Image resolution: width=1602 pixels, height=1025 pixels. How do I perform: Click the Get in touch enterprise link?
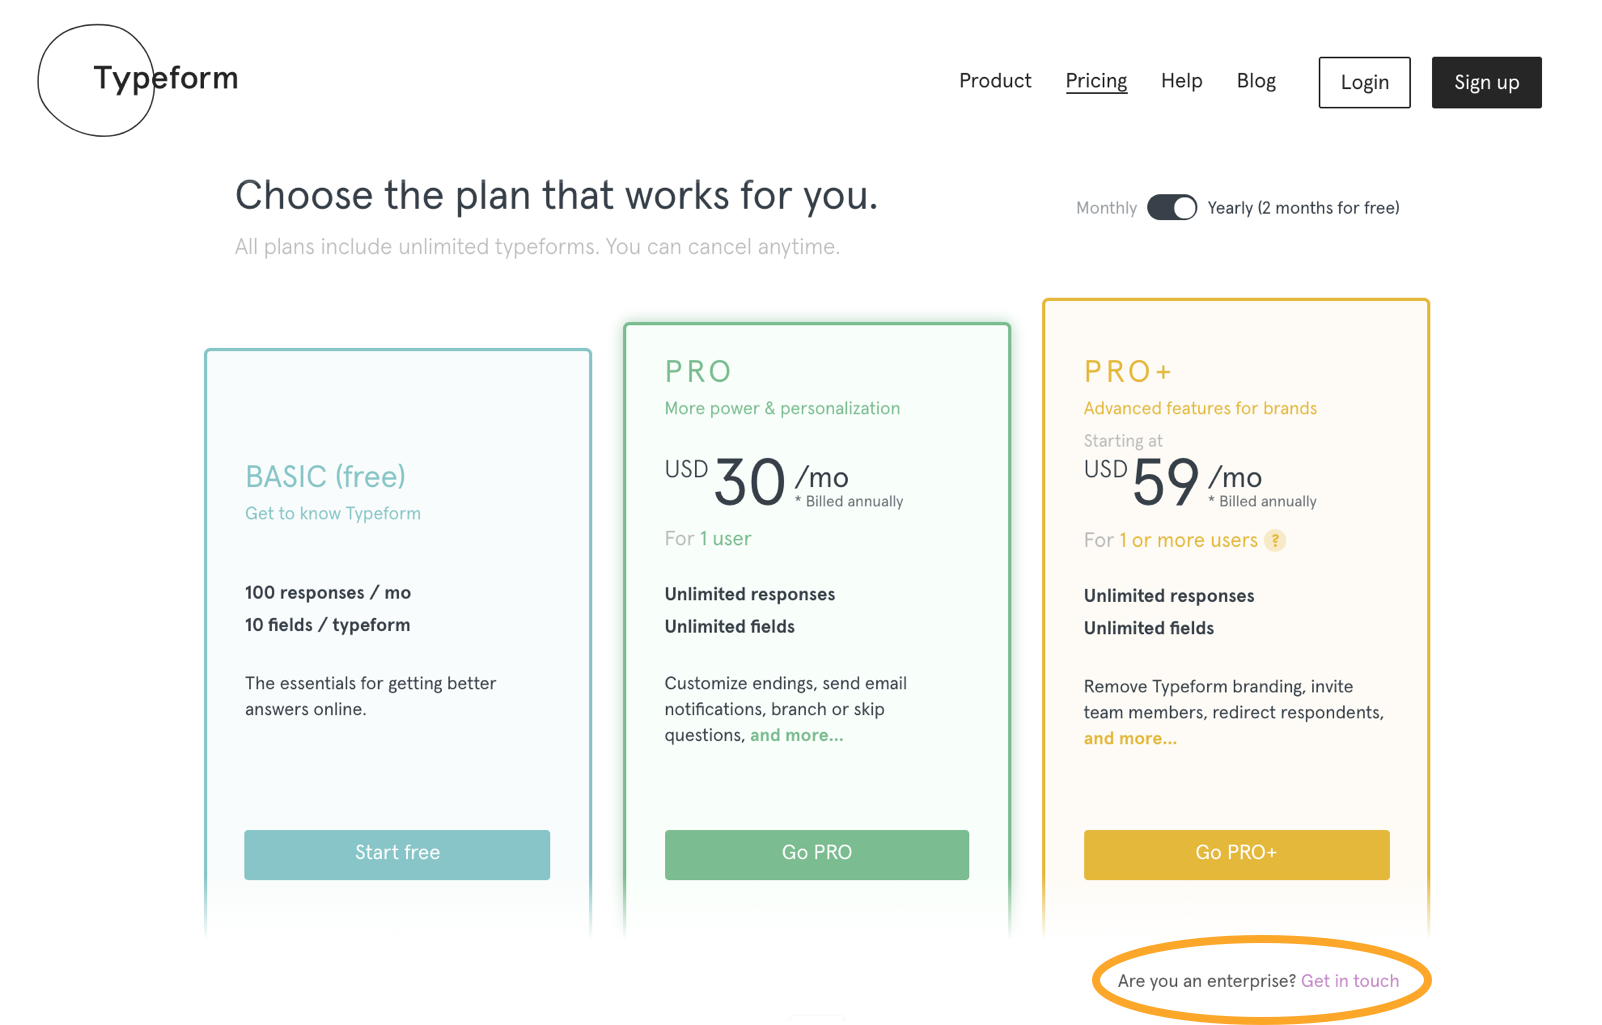point(1350,981)
